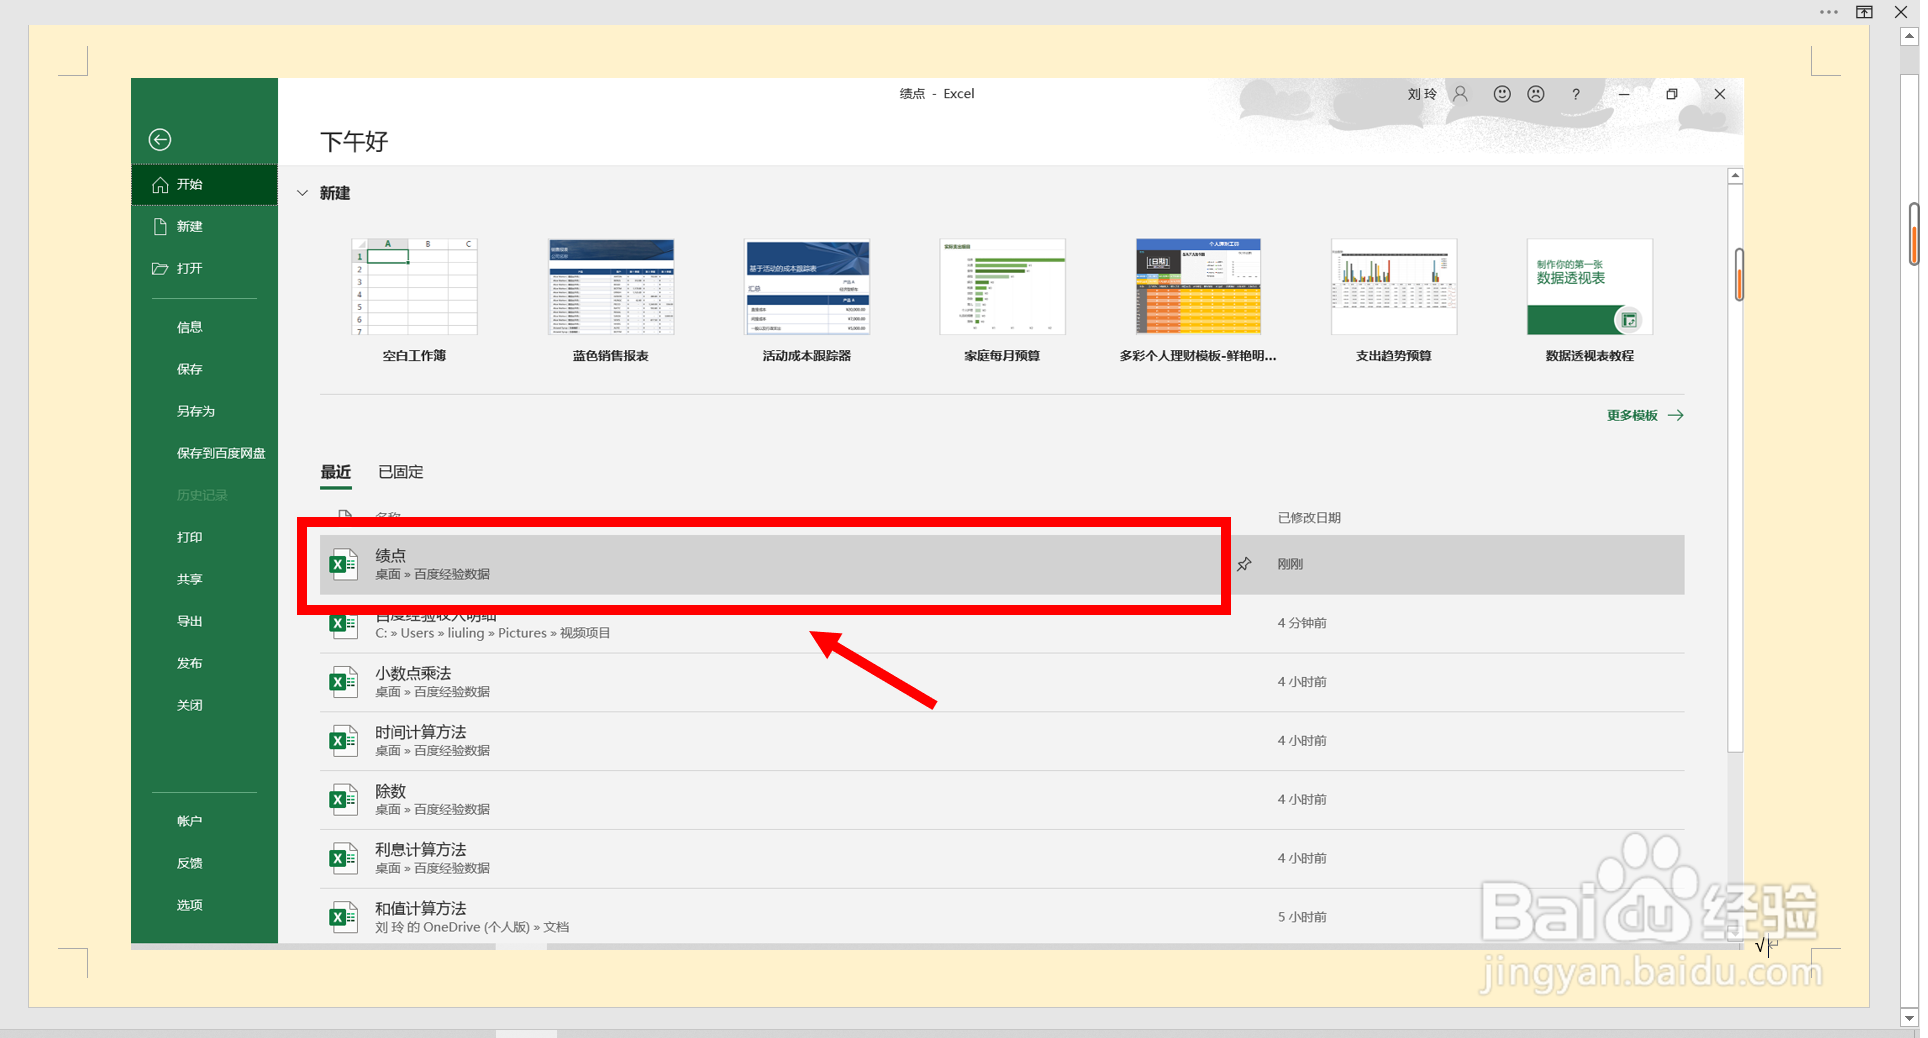Open the recent file 利息计算方法
Screen dimensions: 1928x1038
click(x=1002, y=859)
